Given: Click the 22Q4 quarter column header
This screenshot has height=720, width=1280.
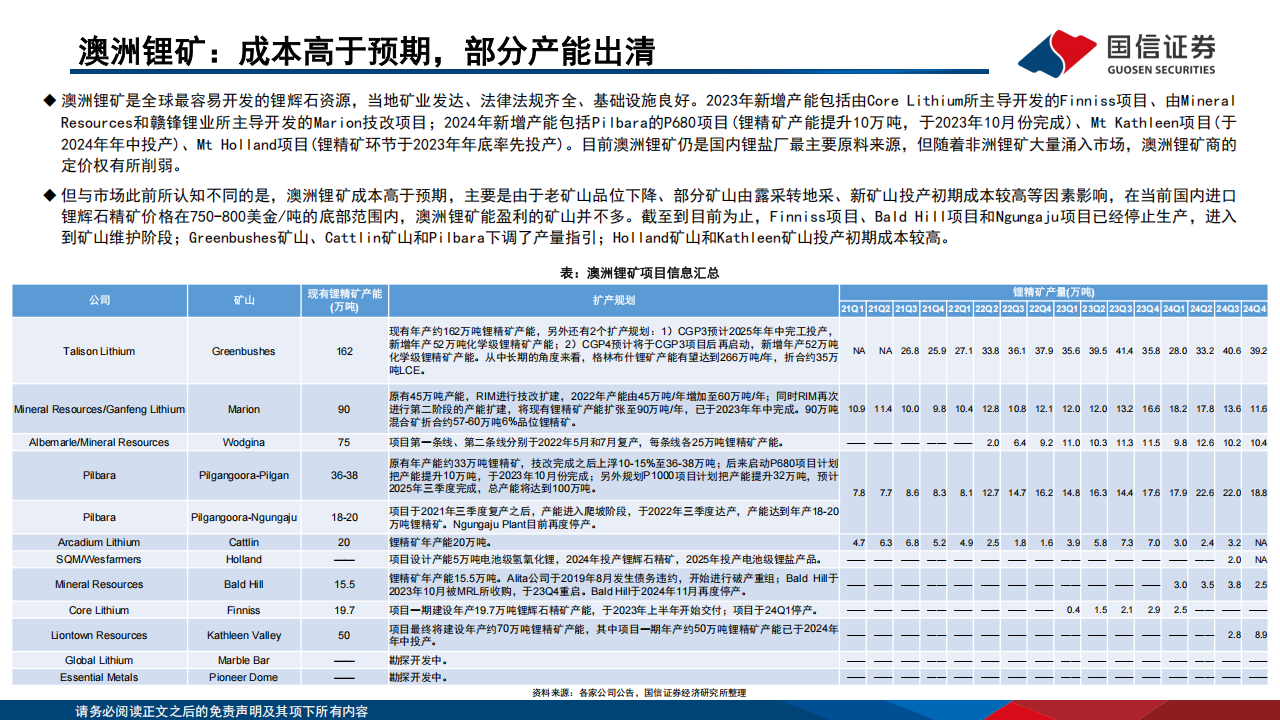Looking at the screenshot, I should click(x=1039, y=308).
